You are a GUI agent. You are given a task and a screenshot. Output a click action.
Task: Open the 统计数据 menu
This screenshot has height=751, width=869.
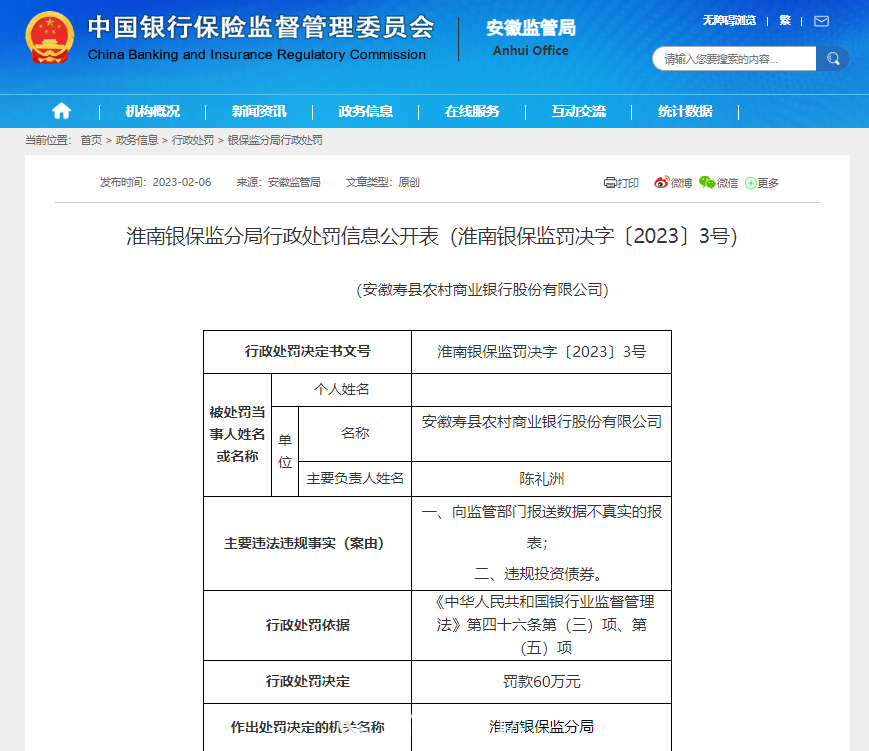(x=685, y=111)
